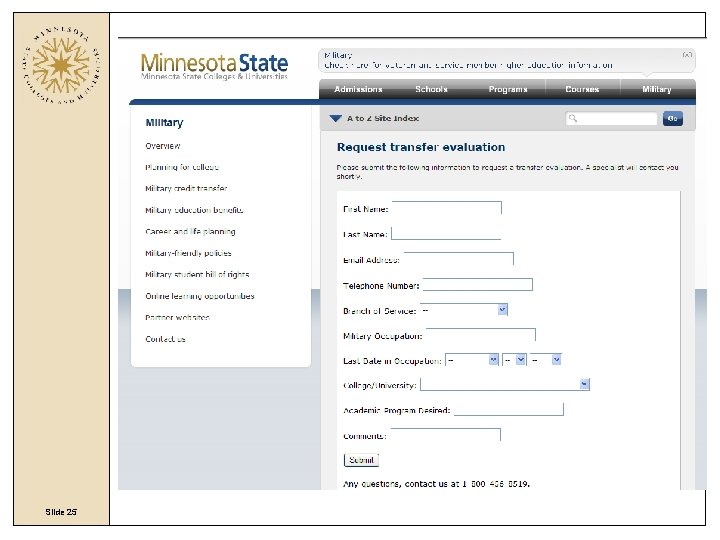
Task: Open the Military tab
Action: (657, 89)
